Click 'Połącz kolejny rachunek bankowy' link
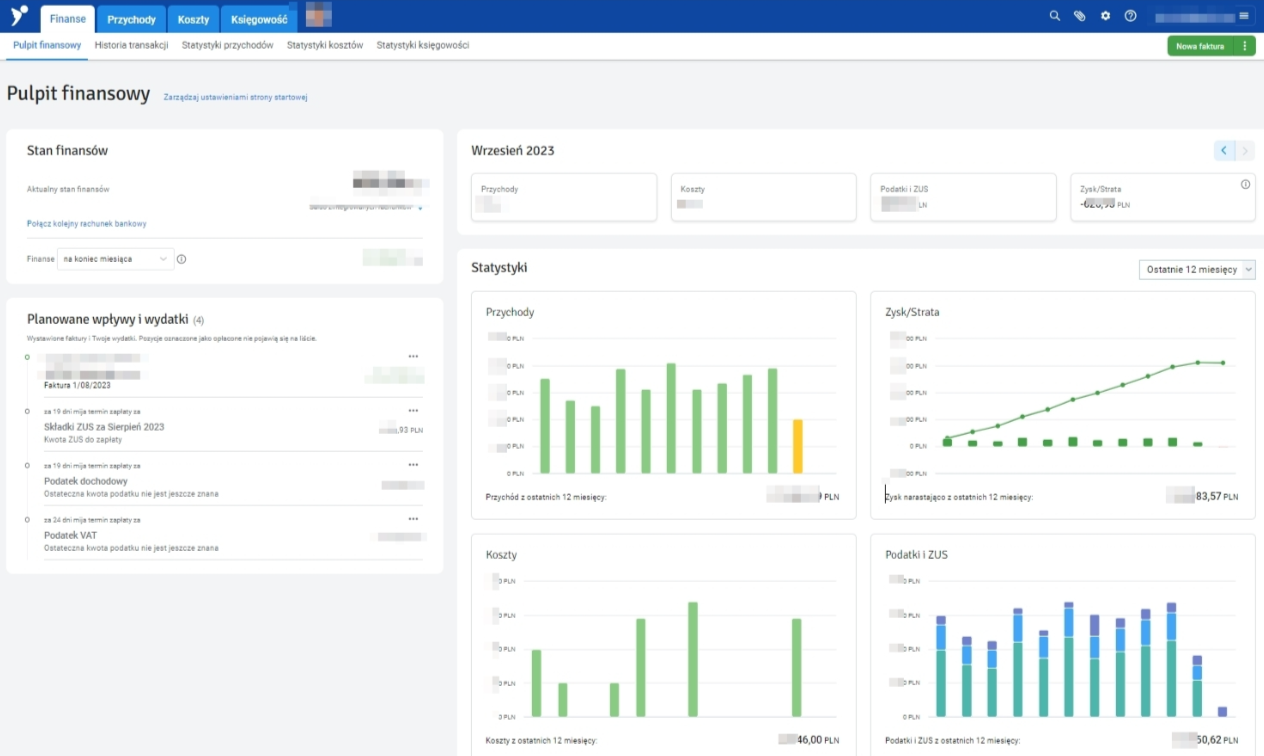 (x=86, y=224)
